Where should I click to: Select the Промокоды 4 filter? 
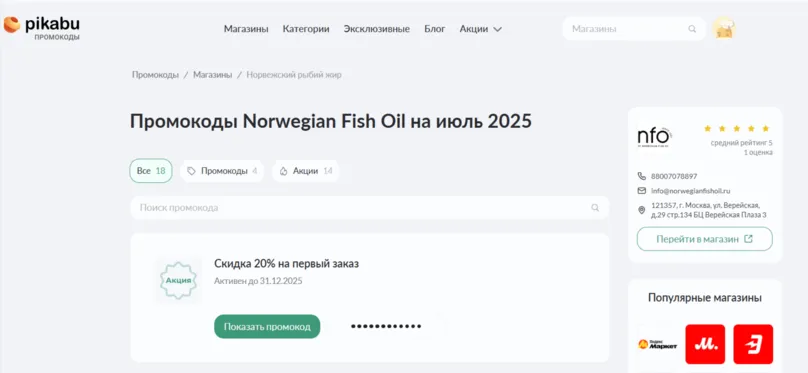[x=222, y=171]
